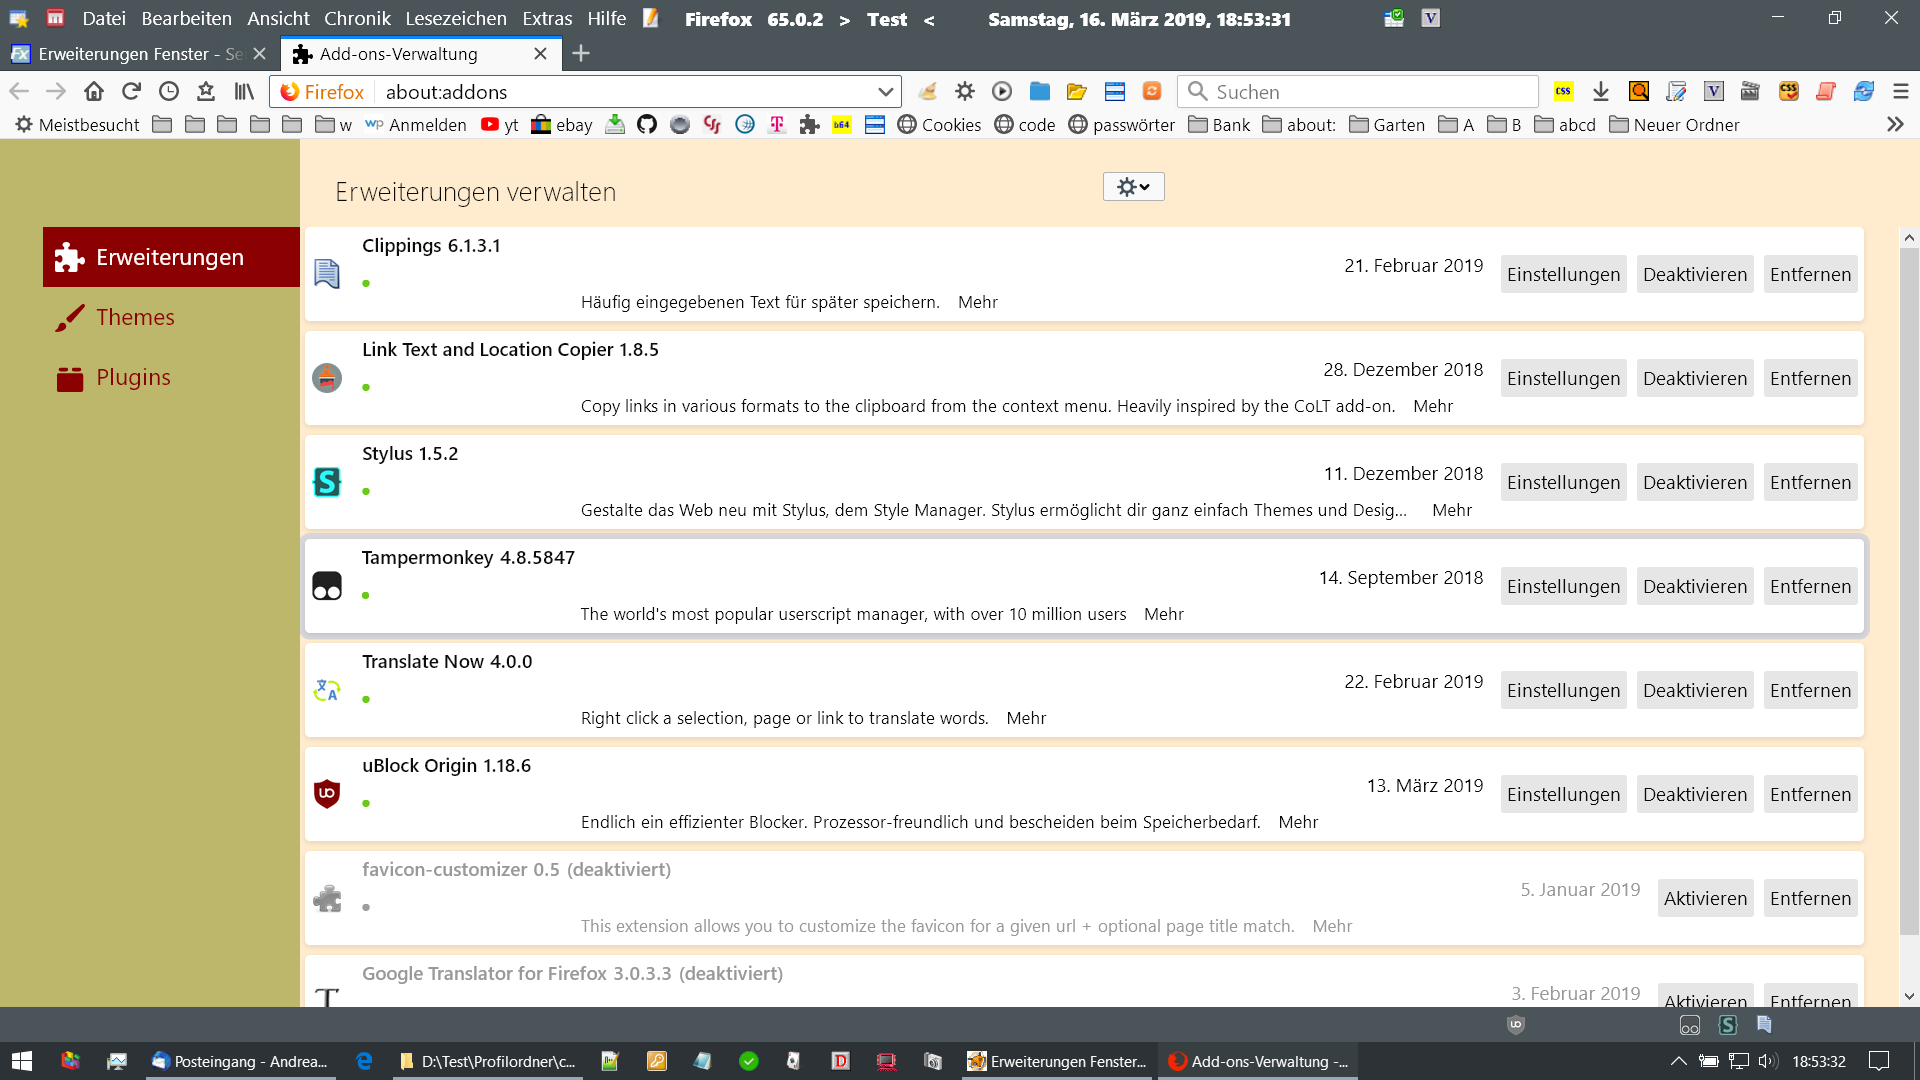Click Mehr link for Clippings description
Screen dimensions: 1920x1080
tap(977, 302)
